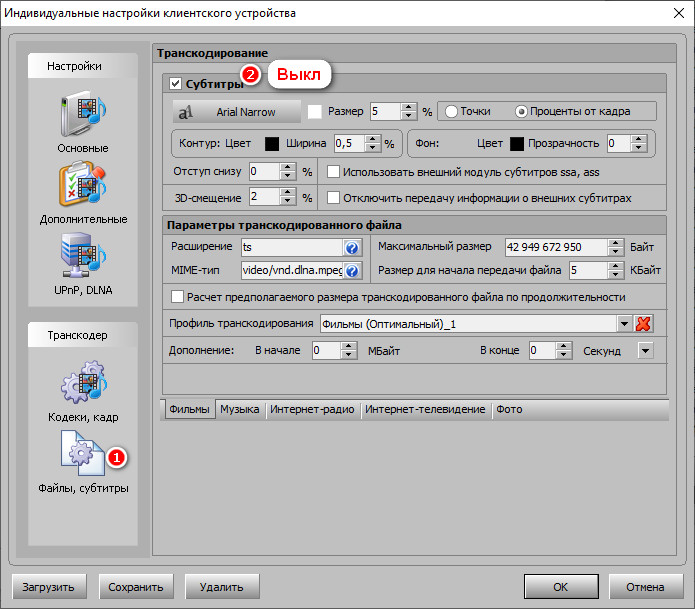Open the Секунд units dropdown arrow
The width and height of the screenshot is (695, 609).
click(644, 351)
